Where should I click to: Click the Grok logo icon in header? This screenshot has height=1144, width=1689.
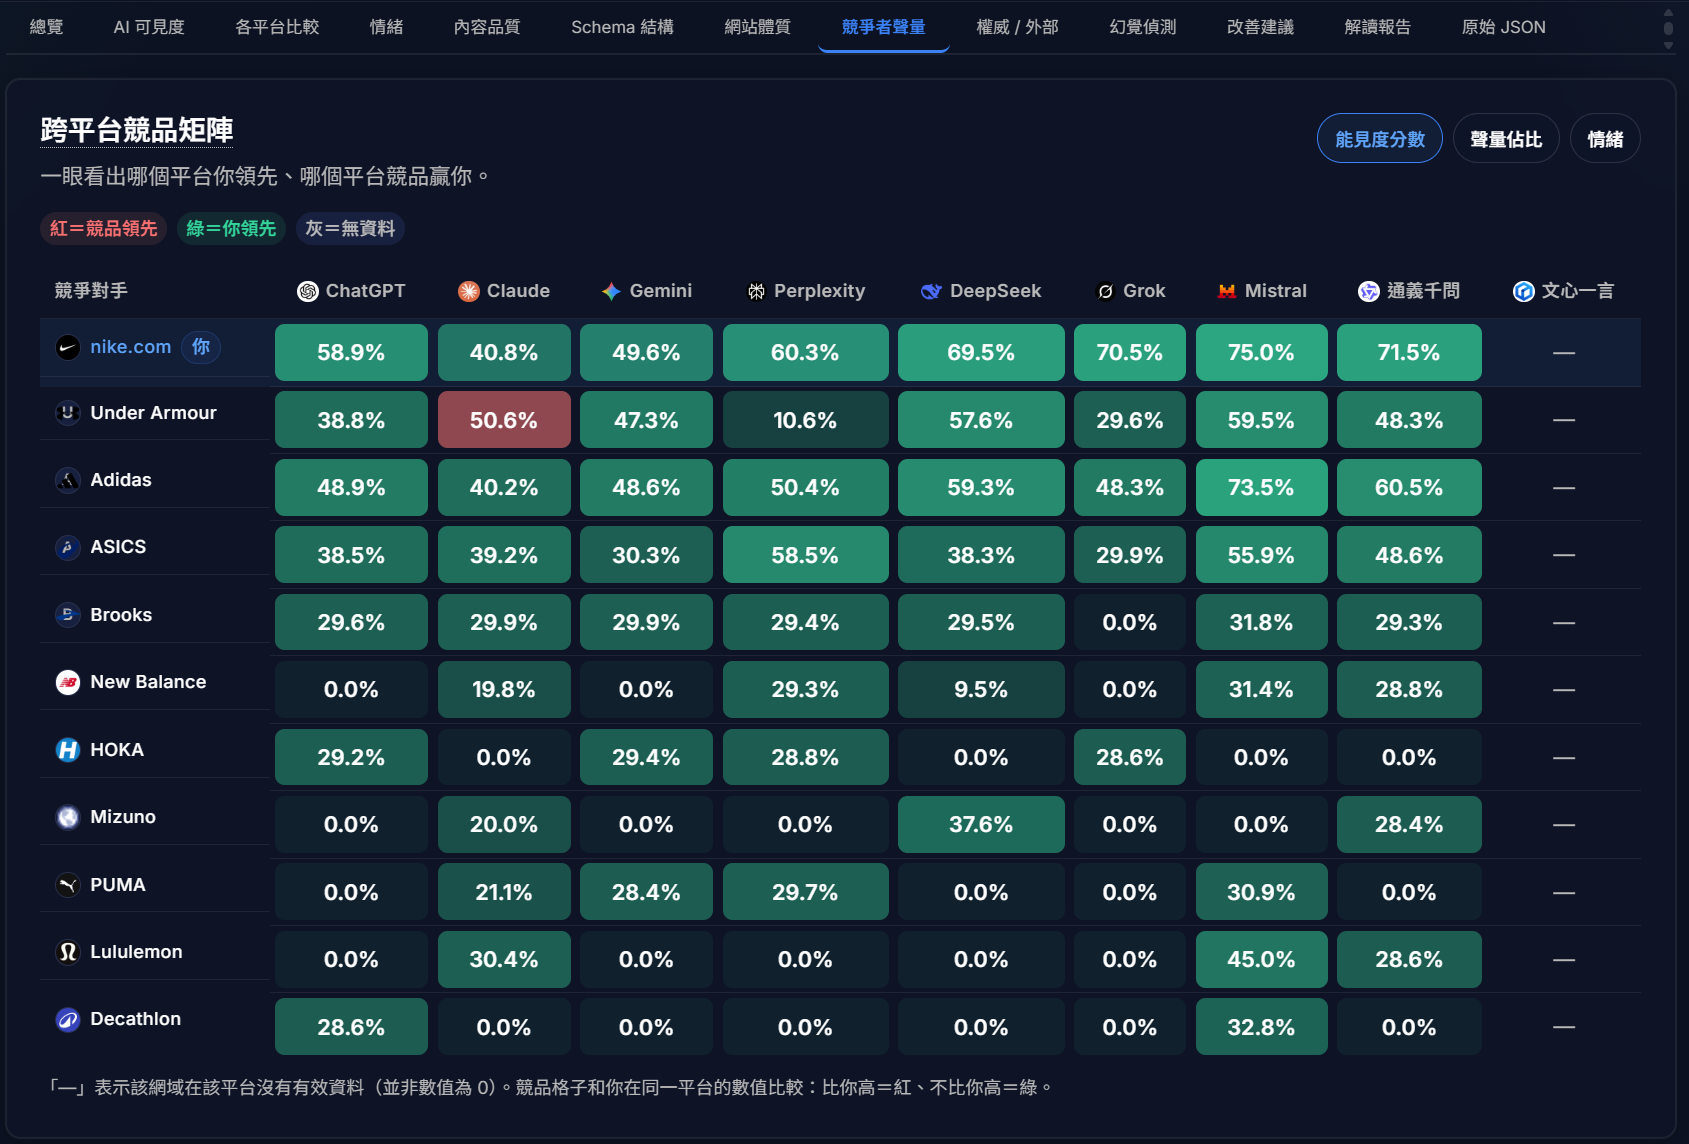pos(1105,291)
